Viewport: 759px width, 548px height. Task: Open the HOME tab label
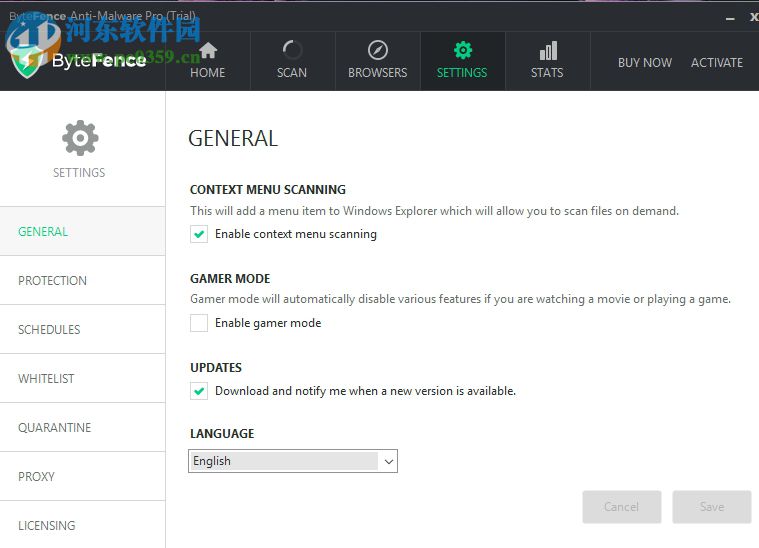tap(208, 73)
